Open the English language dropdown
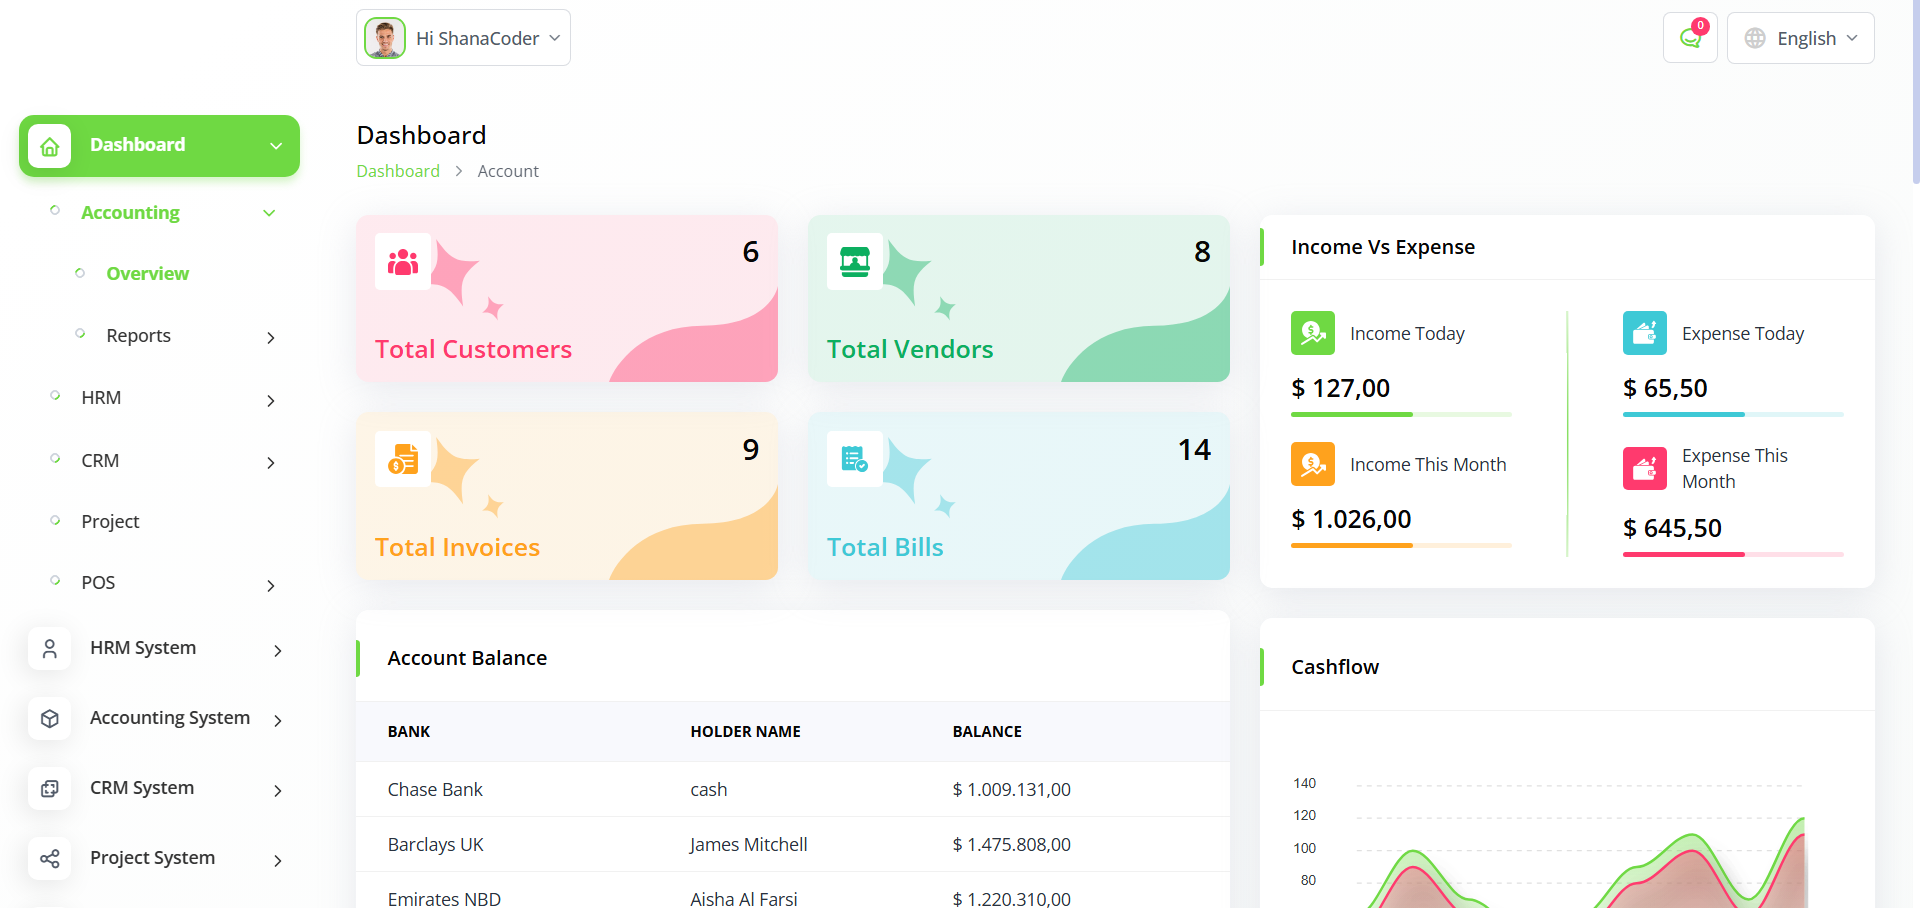The height and width of the screenshot is (908, 1920). pos(1800,38)
